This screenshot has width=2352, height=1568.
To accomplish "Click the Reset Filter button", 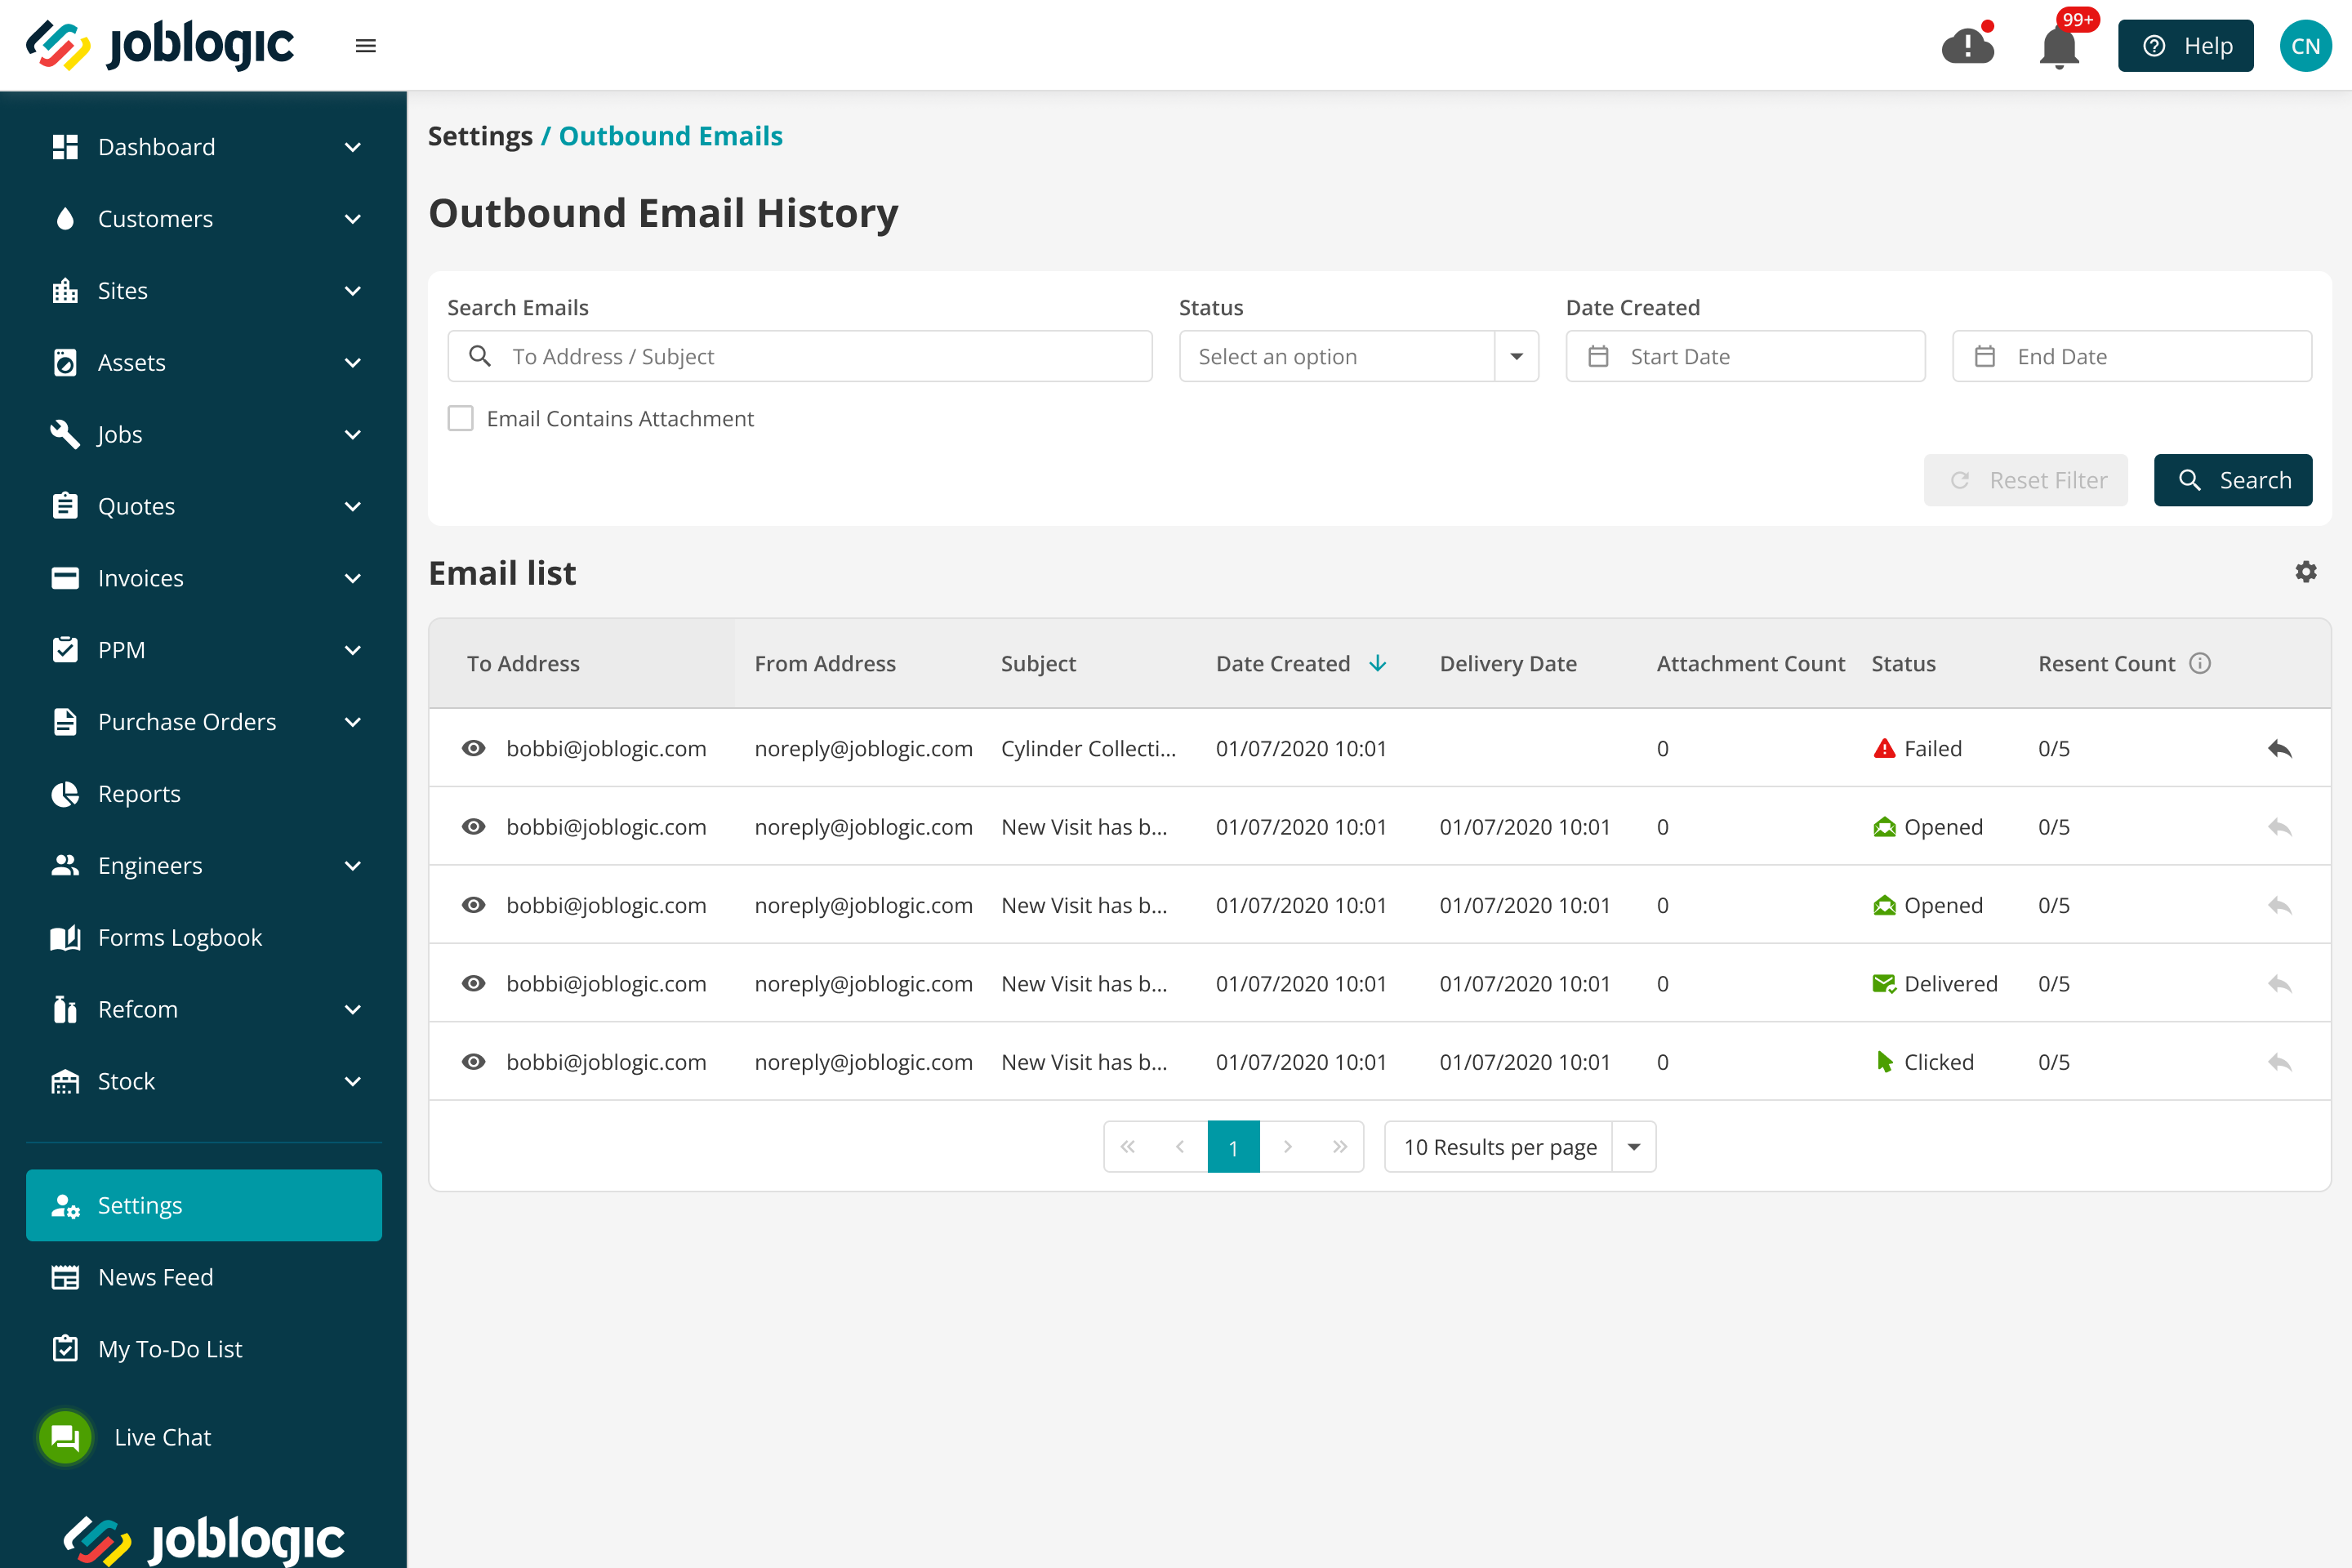I will pos(2026,480).
